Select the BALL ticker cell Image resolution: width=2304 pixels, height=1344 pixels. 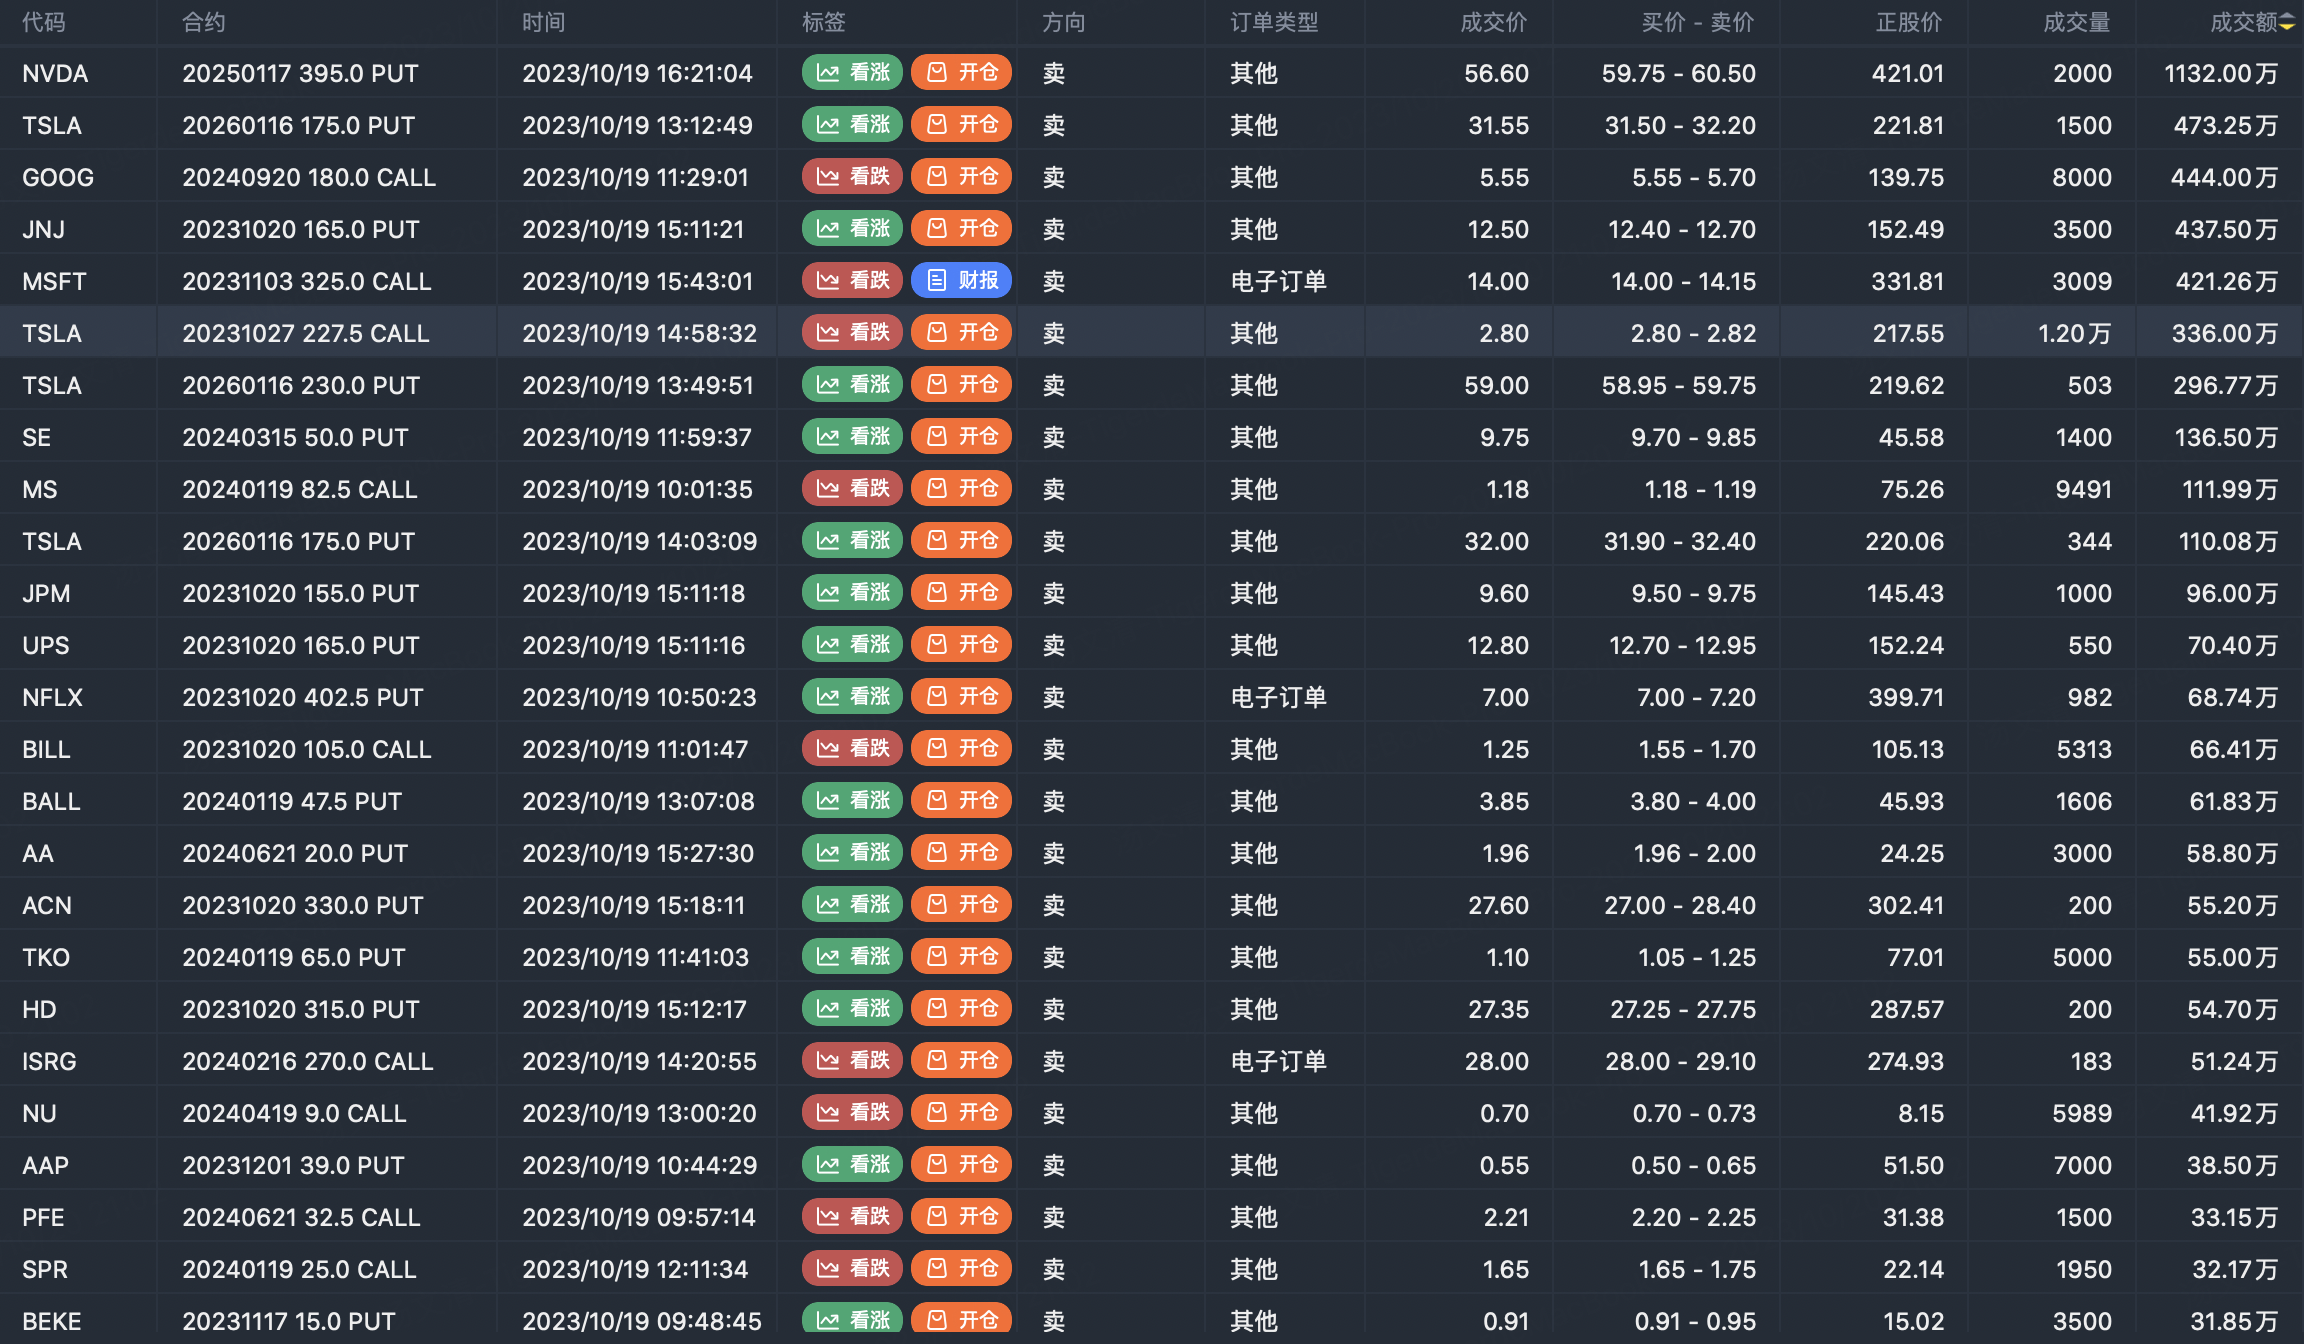click(51, 801)
